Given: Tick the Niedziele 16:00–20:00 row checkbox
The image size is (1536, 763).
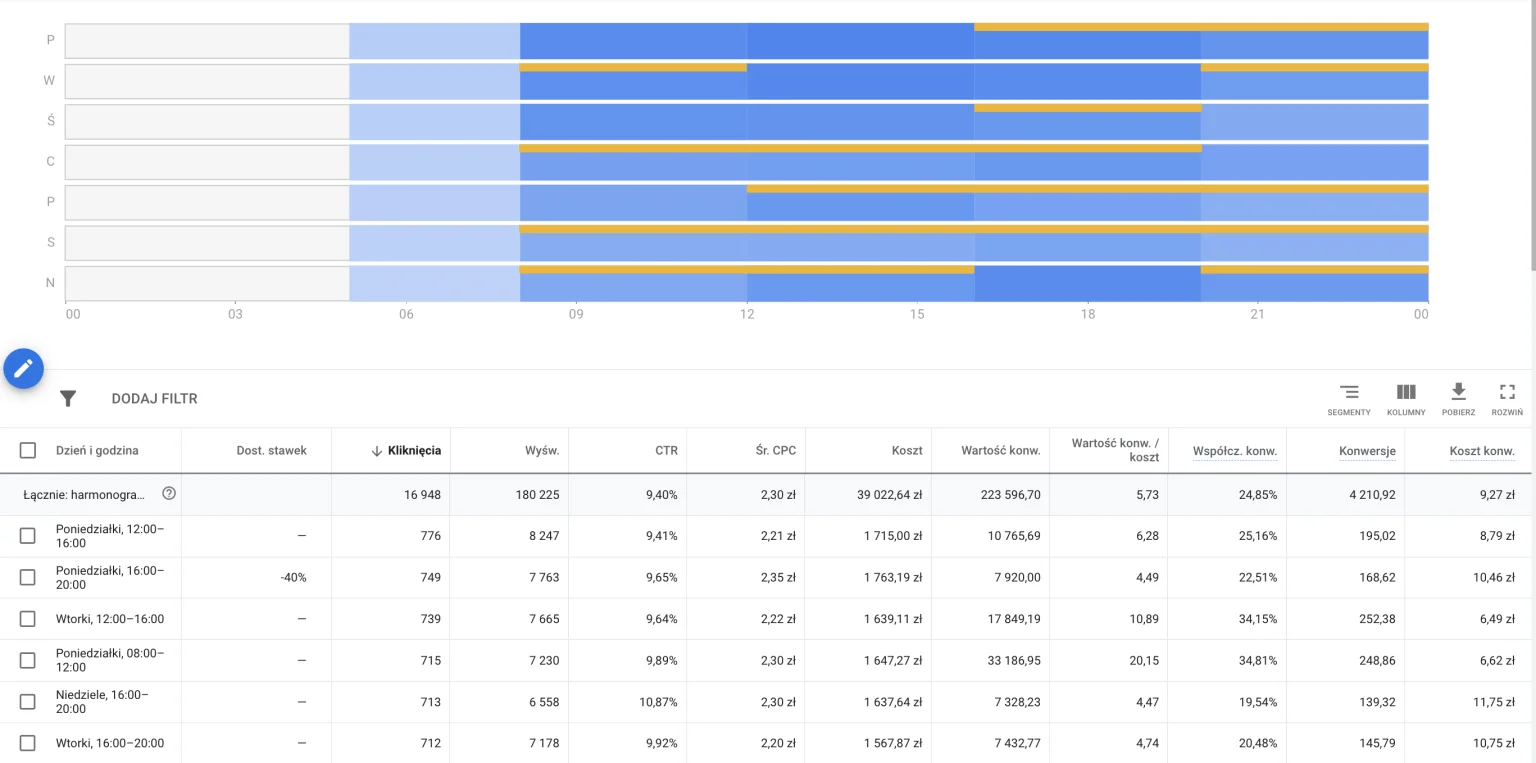Looking at the screenshot, I should [x=28, y=702].
